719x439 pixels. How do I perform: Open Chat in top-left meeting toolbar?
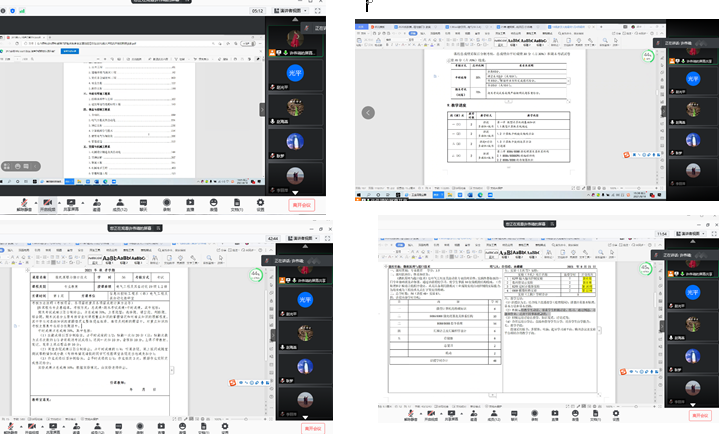(x=143, y=202)
